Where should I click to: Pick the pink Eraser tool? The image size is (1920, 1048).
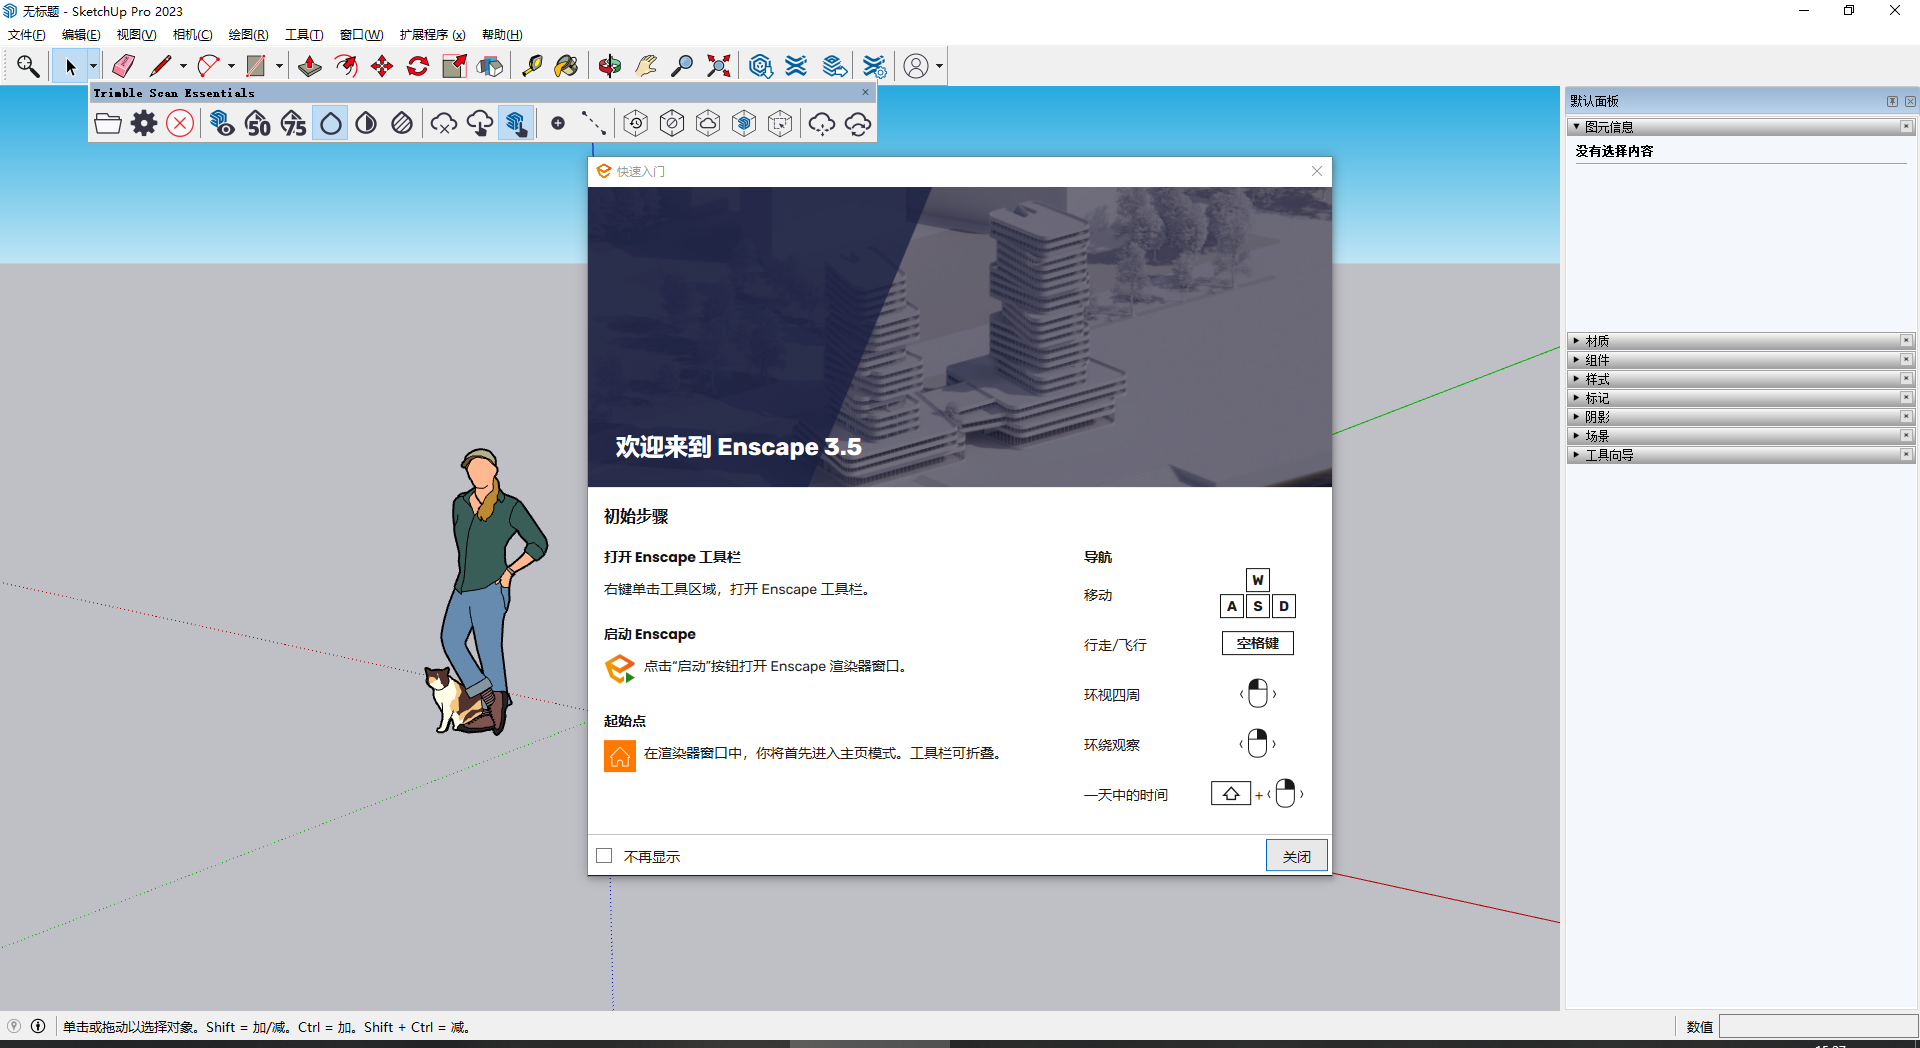[123, 66]
